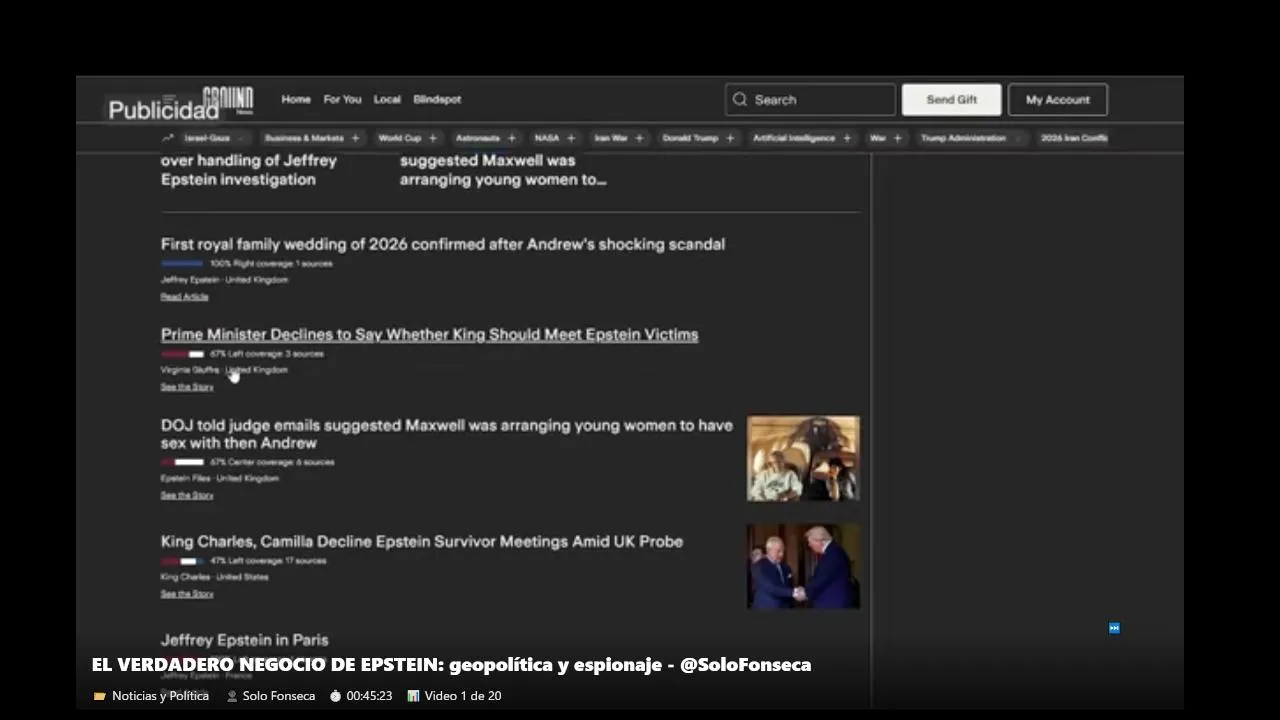The image size is (1280, 720).
Task: Click the search magnifier icon
Action: (x=740, y=99)
